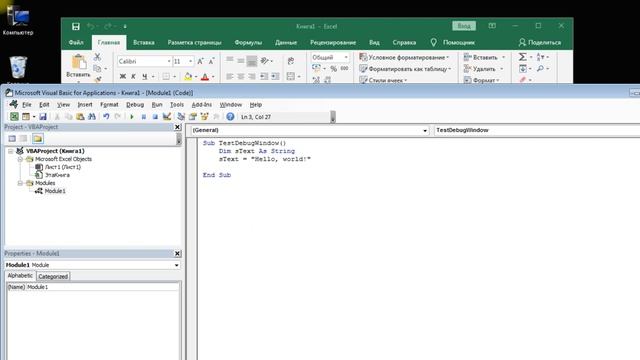Image resolution: width=640 pixels, height=360 pixels.
Task: Click View Object icon in Project panel
Action: pyautogui.click(x=24, y=139)
